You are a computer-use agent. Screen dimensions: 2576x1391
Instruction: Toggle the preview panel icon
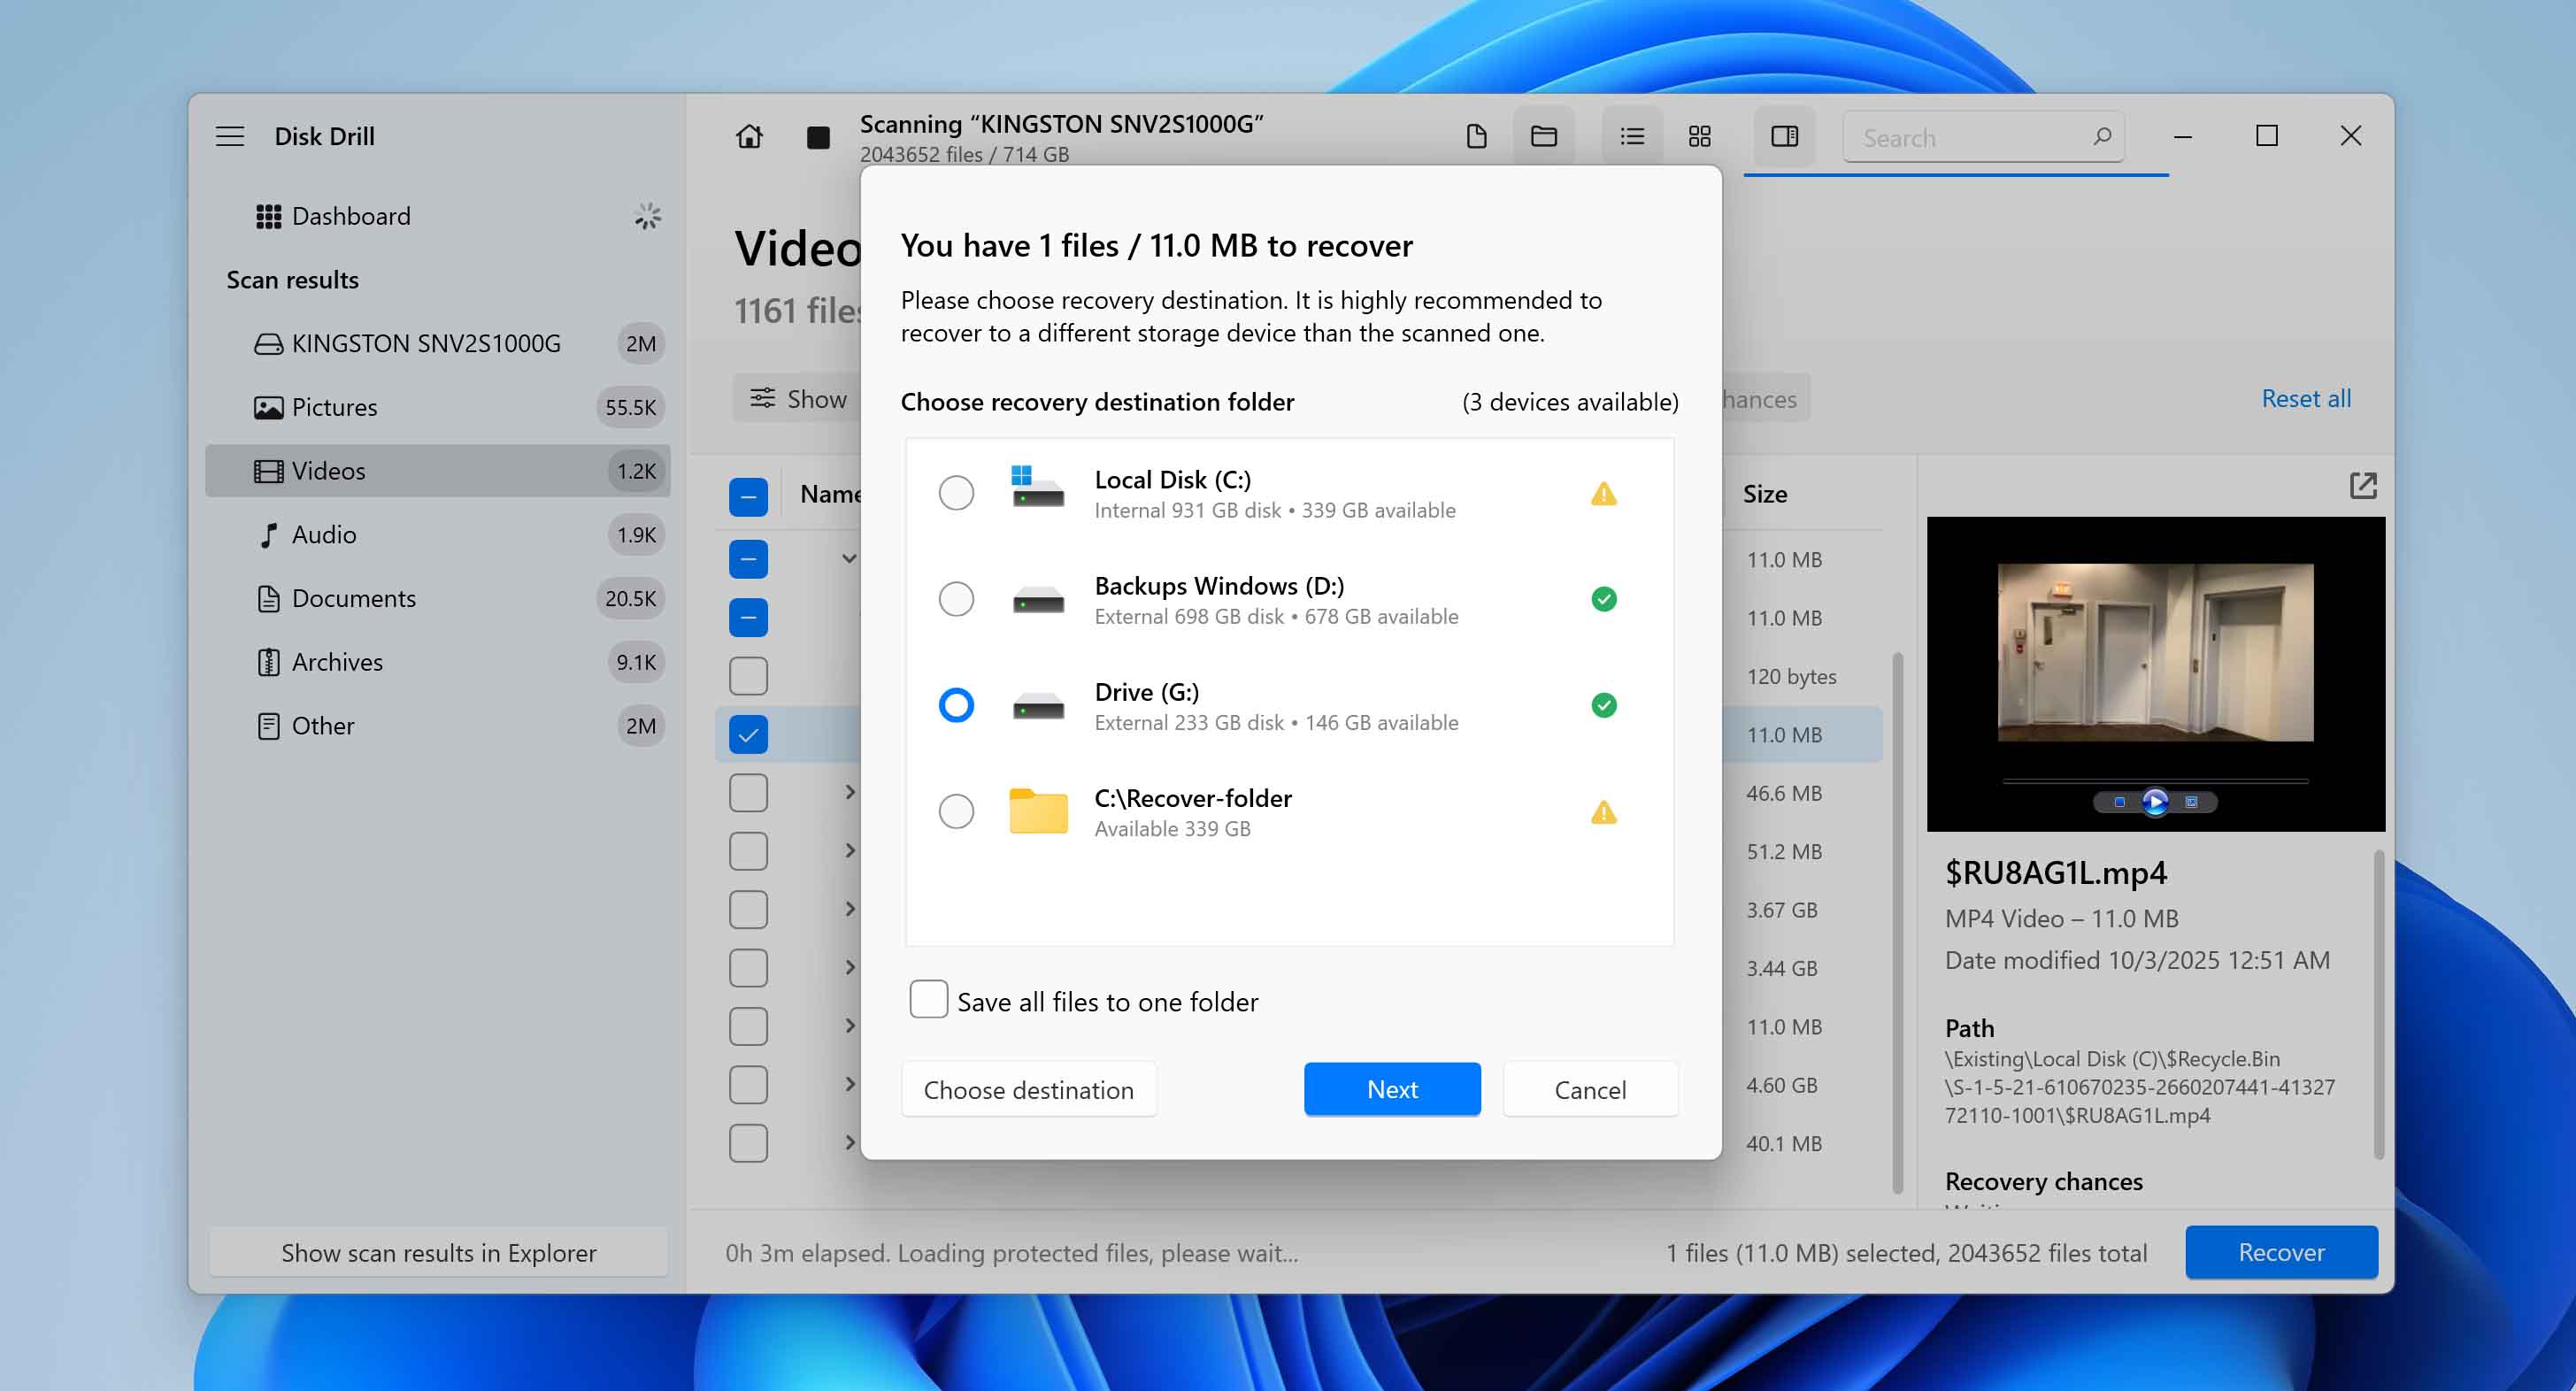(1785, 137)
